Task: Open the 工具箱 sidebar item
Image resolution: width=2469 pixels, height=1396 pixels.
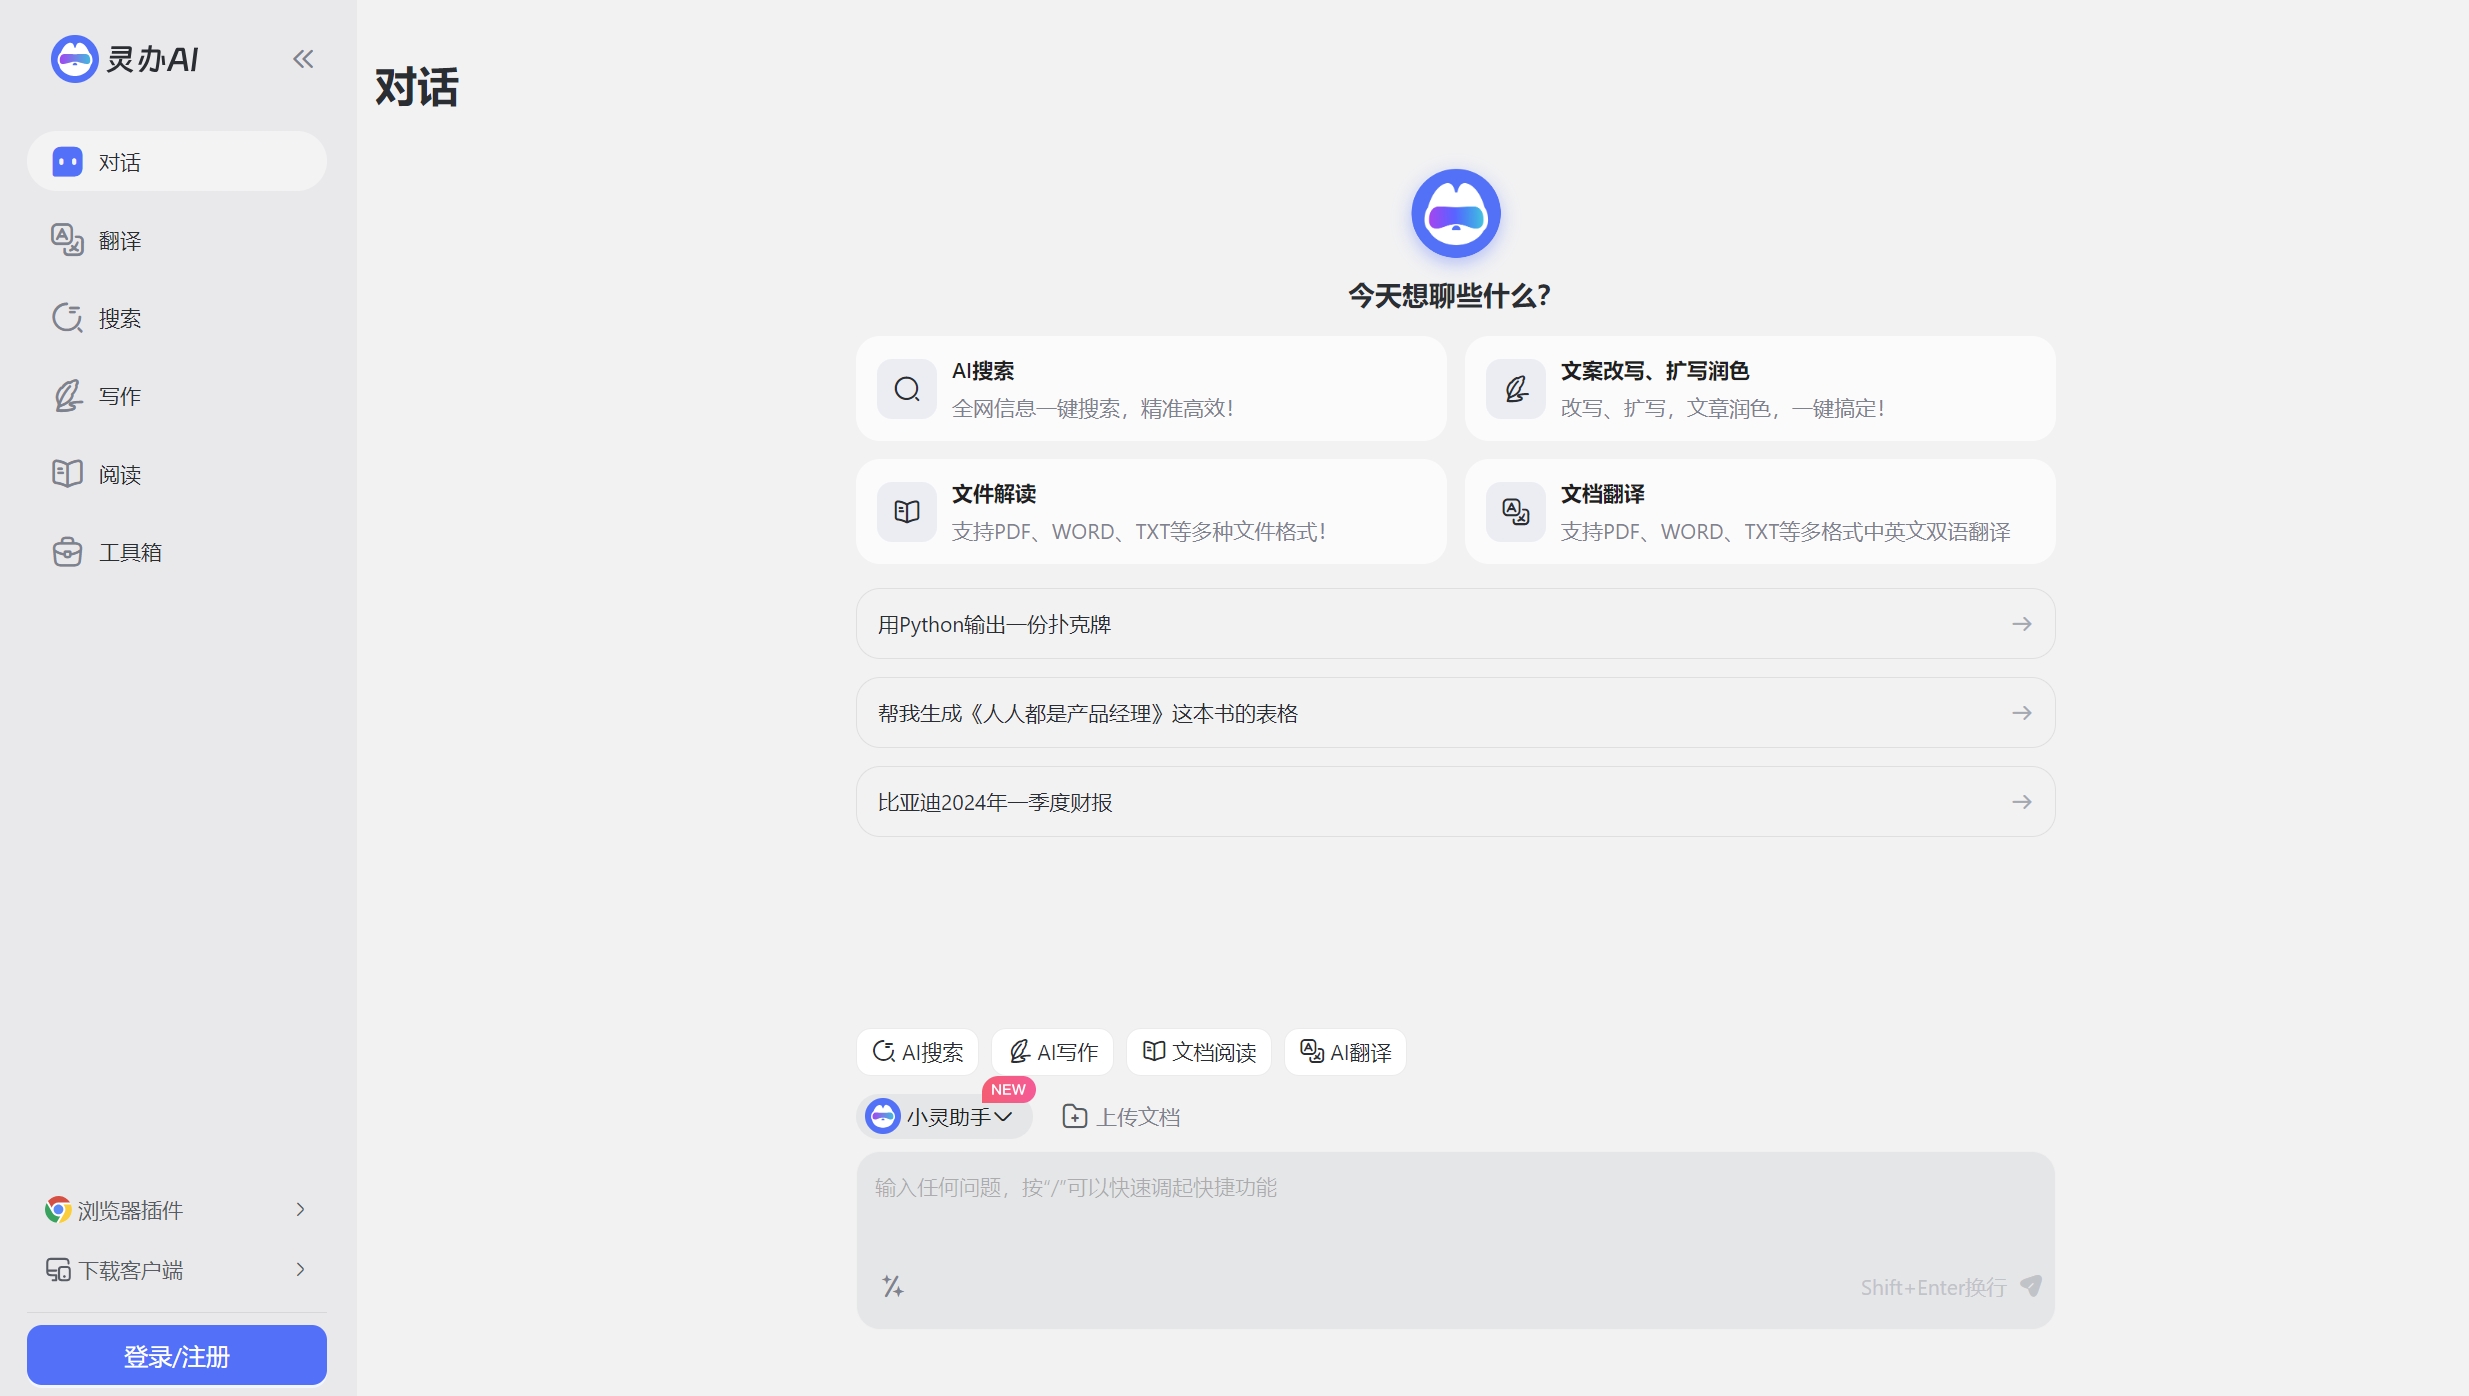Action: coord(177,552)
